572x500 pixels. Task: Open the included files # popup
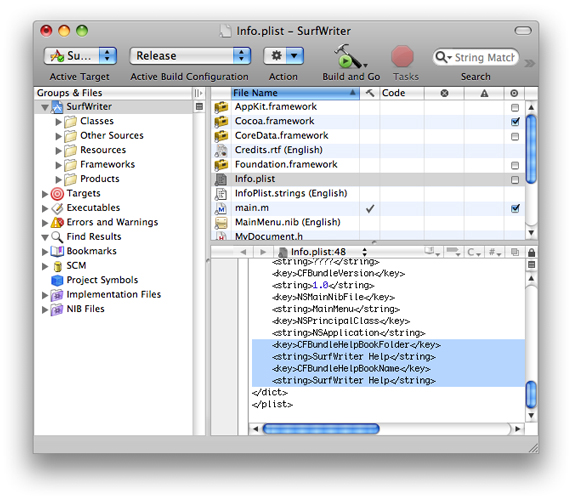point(495,252)
